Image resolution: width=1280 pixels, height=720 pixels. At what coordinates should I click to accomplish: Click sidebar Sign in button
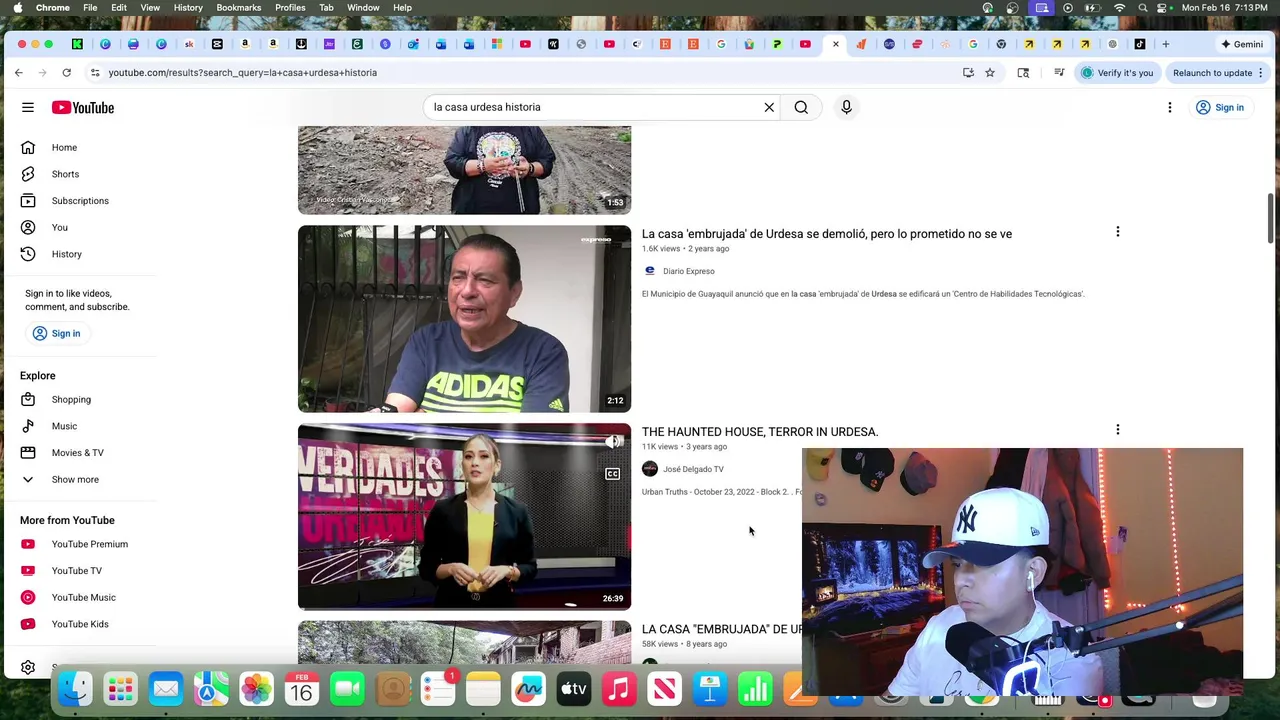pyautogui.click(x=57, y=333)
